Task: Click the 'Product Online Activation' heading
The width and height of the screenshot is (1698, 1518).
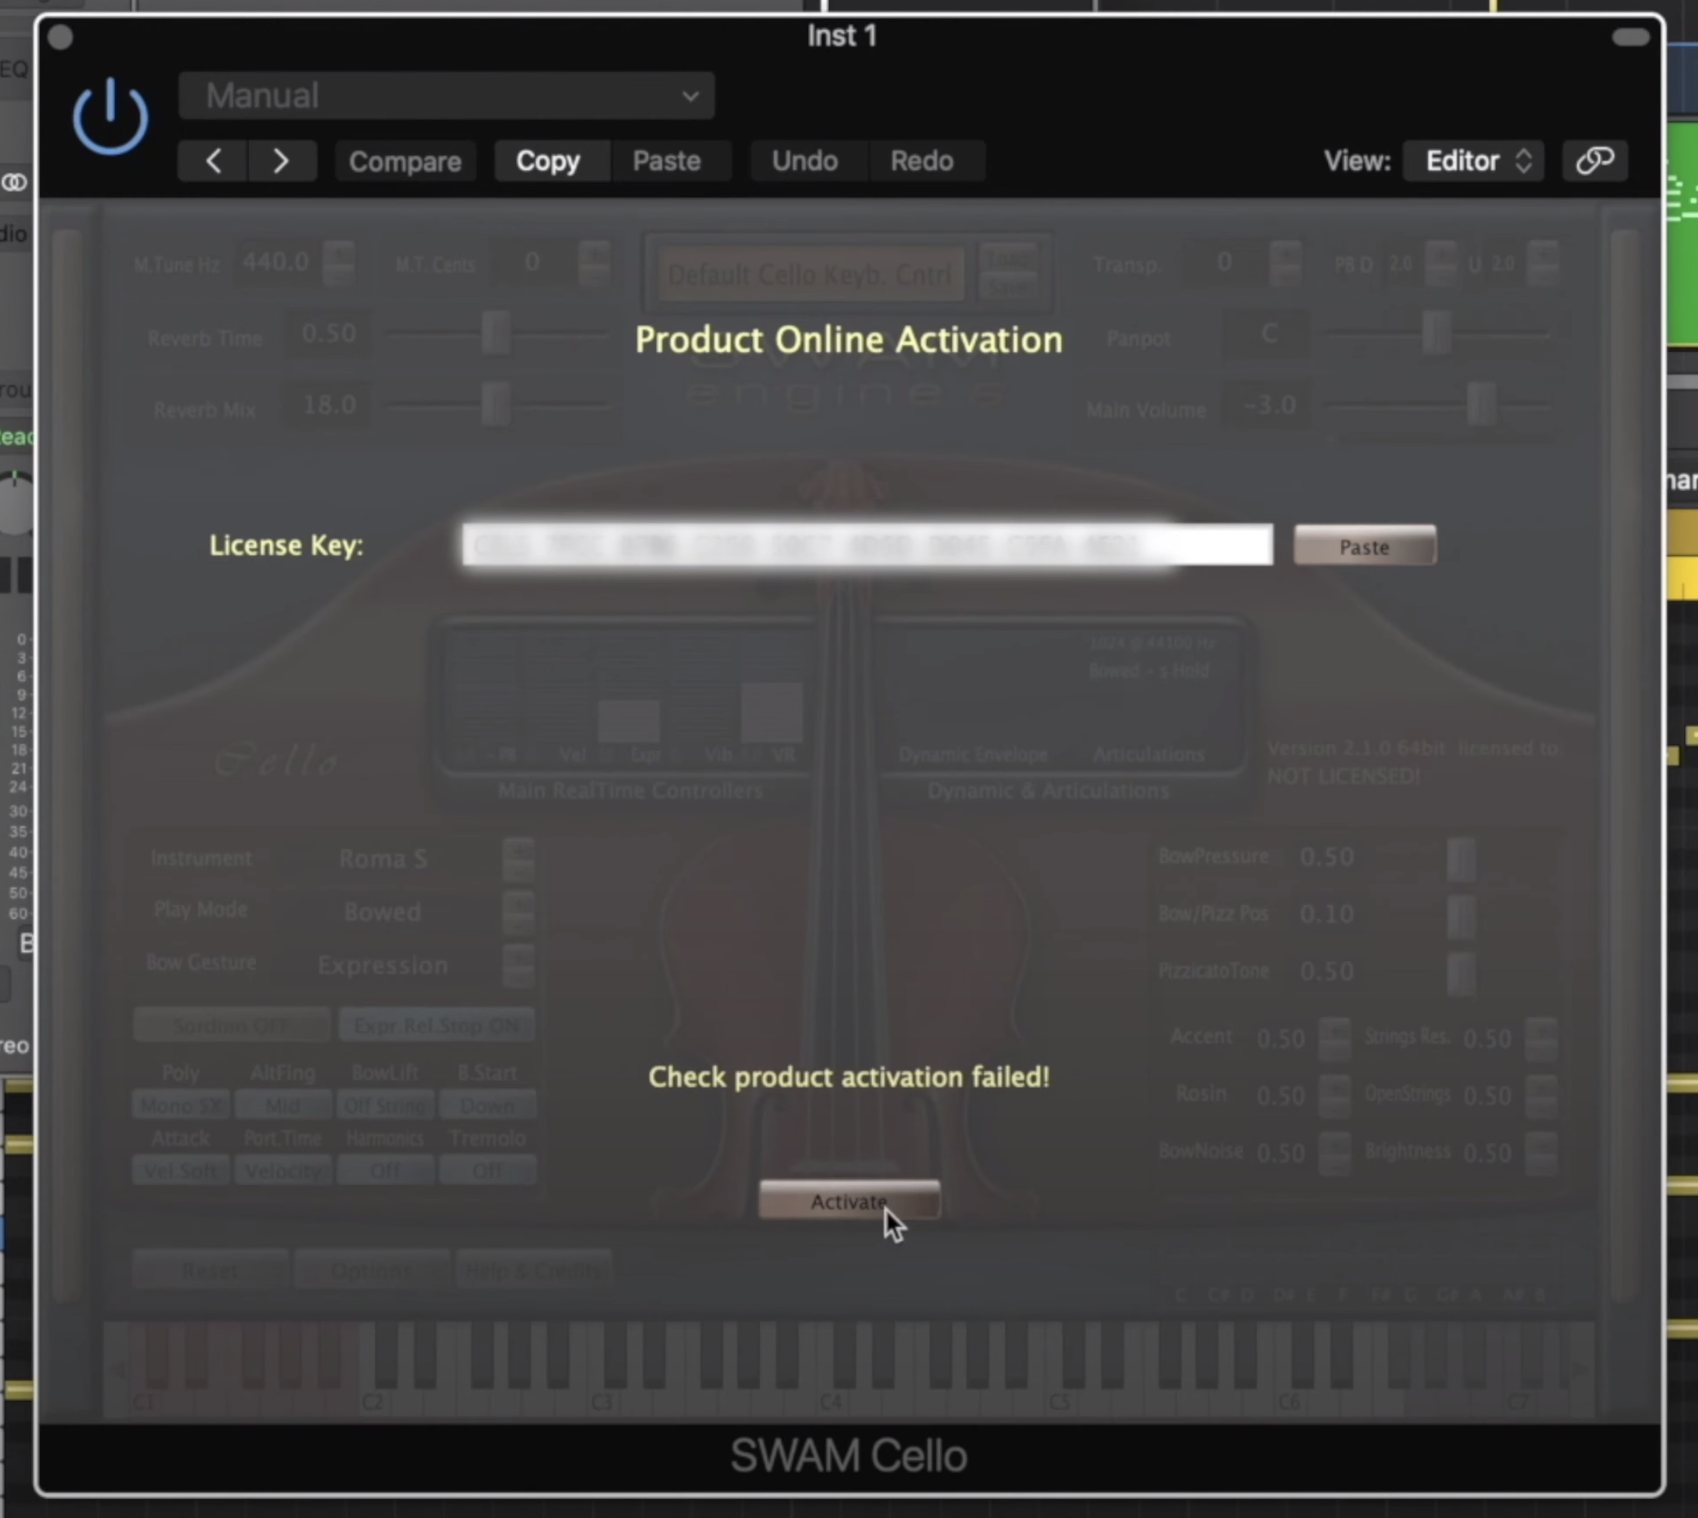Action: (849, 340)
